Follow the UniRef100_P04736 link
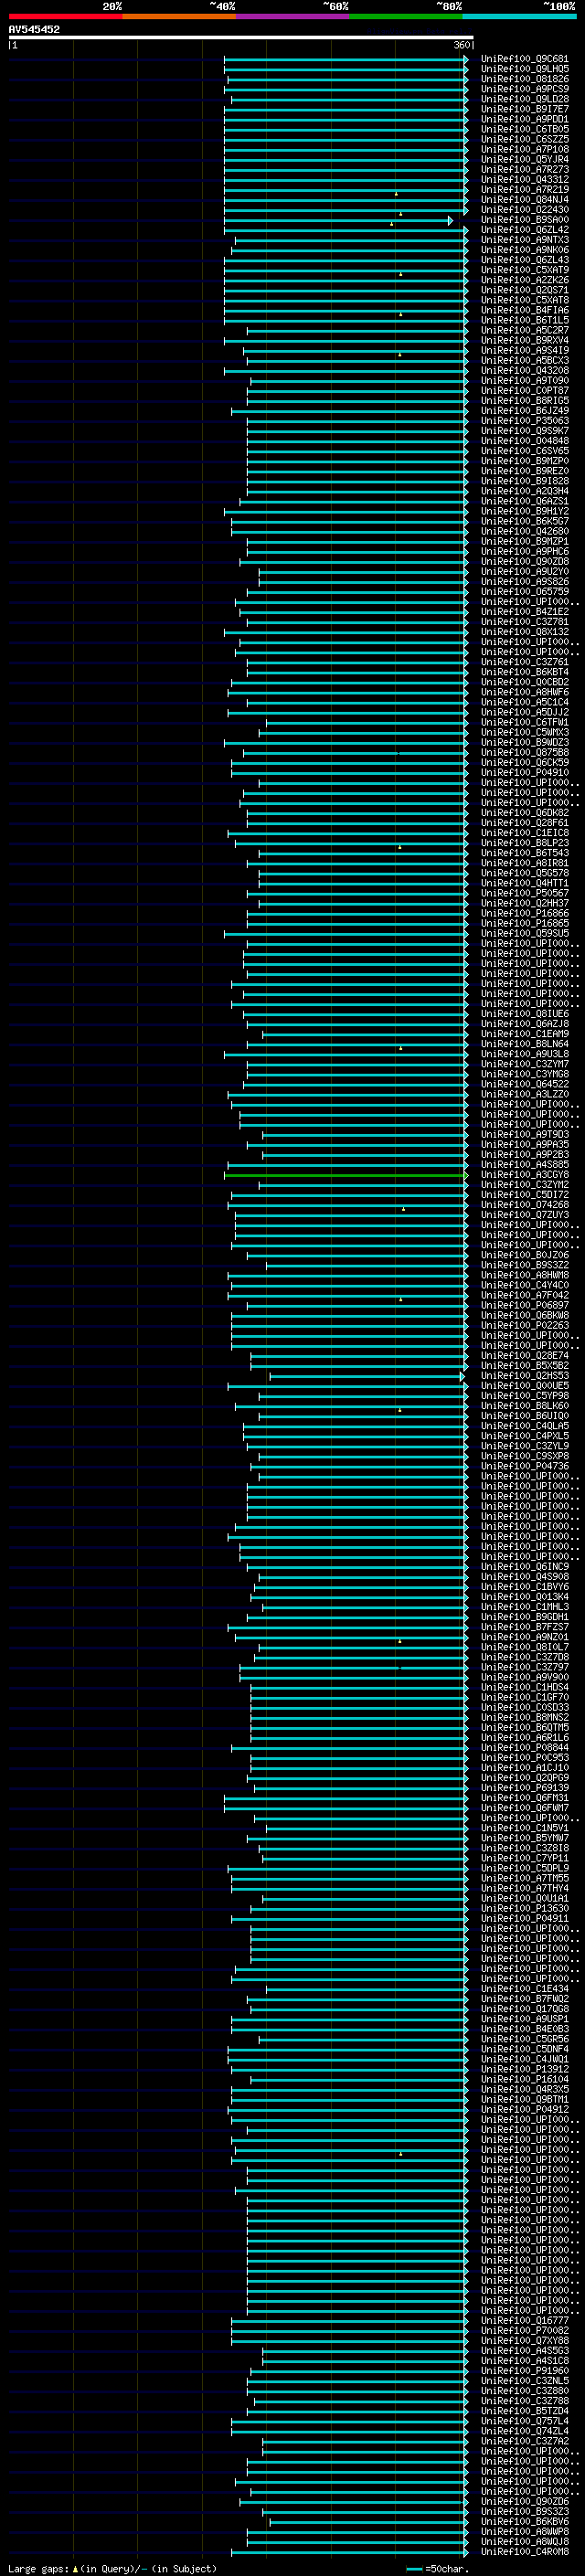585x2576 pixels. (524, 1466)
